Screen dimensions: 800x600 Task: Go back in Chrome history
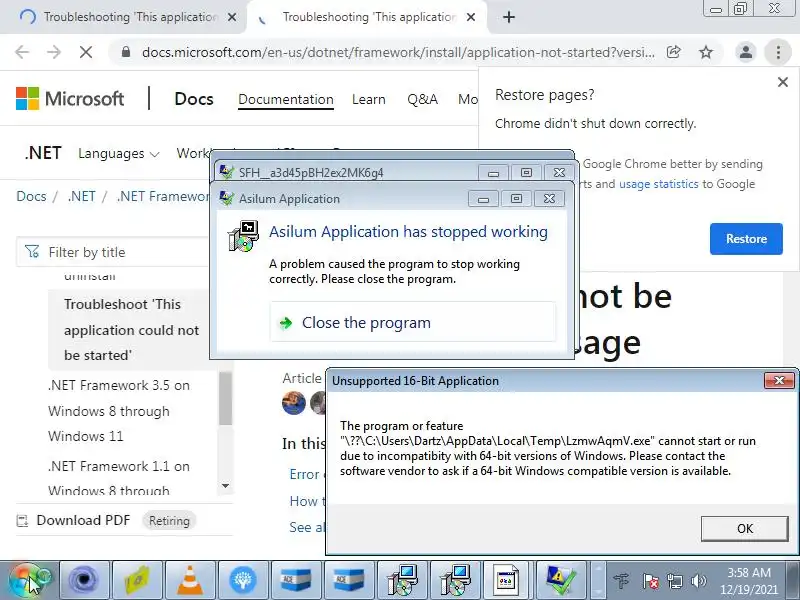[x=22, y=52]
